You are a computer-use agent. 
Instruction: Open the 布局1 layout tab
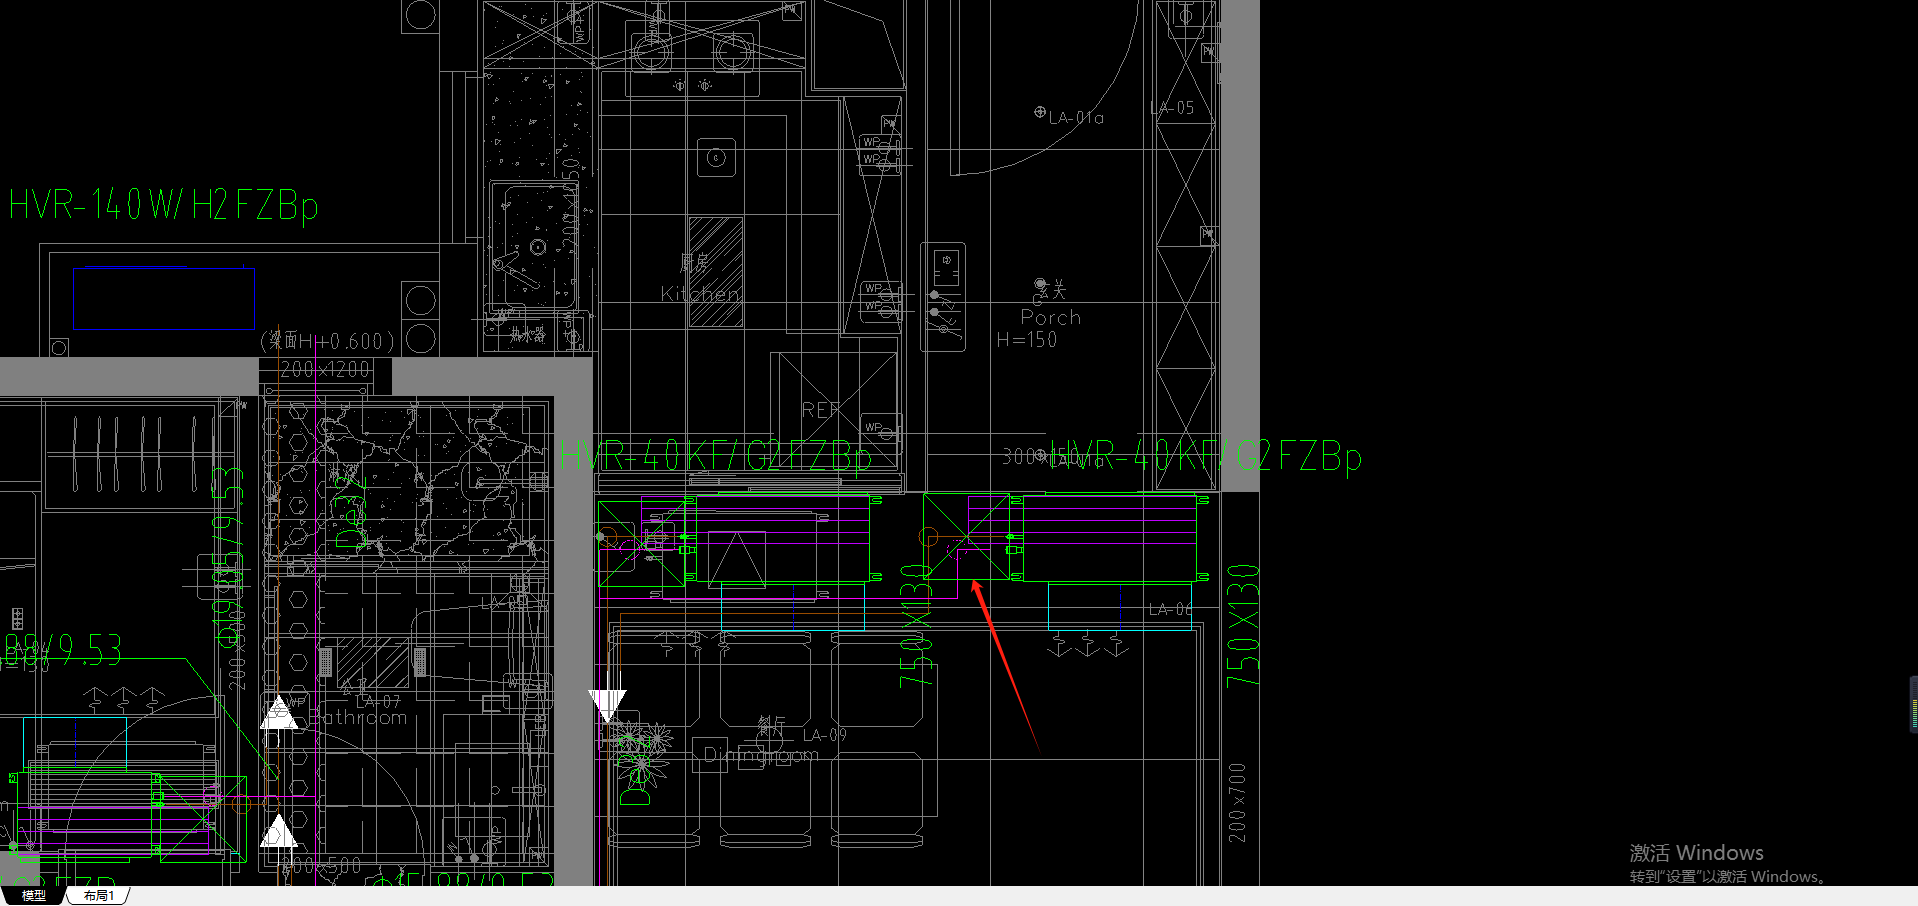[99, 895]
